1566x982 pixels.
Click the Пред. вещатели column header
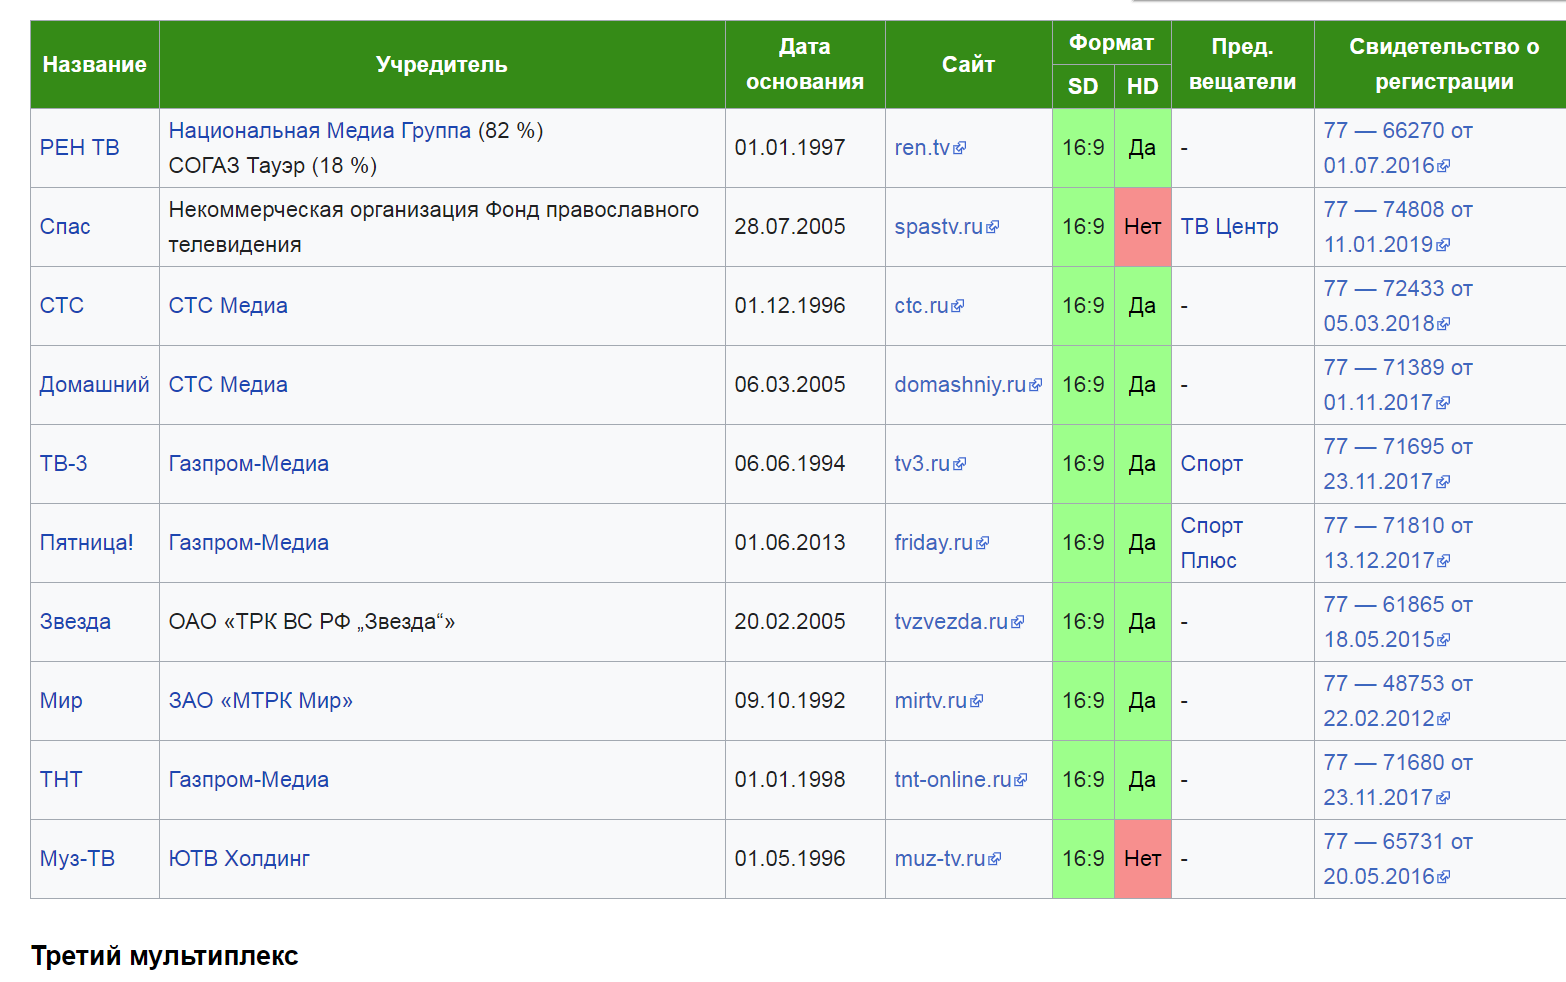point(1243,65)
